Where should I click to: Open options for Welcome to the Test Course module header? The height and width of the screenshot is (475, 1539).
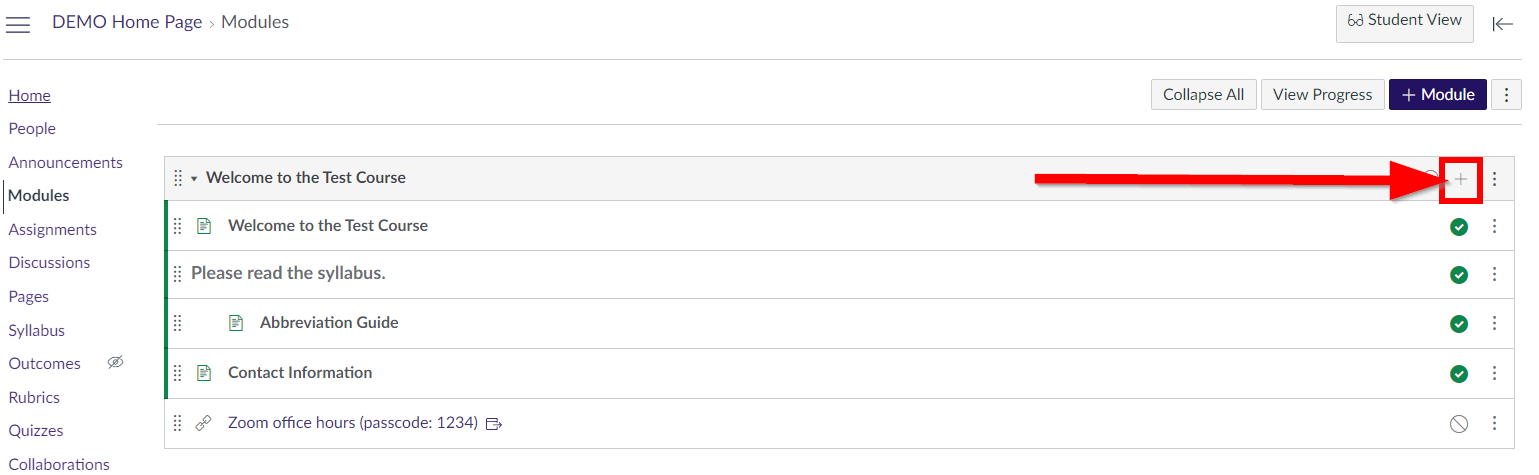[x=1495, y=179]
